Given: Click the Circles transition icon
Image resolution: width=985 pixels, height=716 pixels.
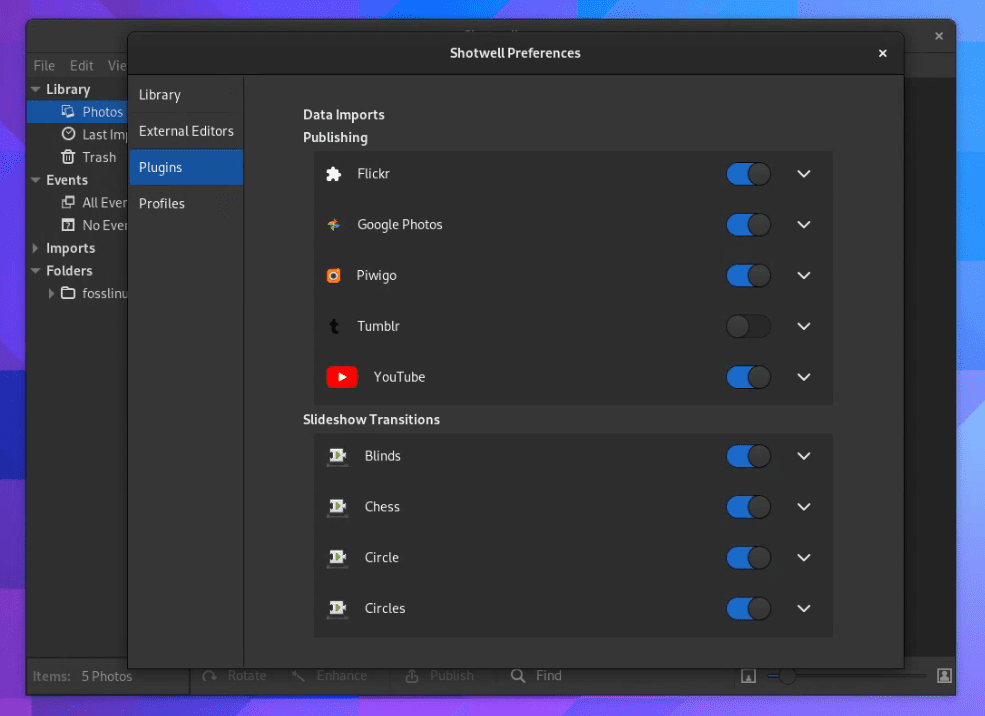Looking at the screenshot, I should coord(337,609).
